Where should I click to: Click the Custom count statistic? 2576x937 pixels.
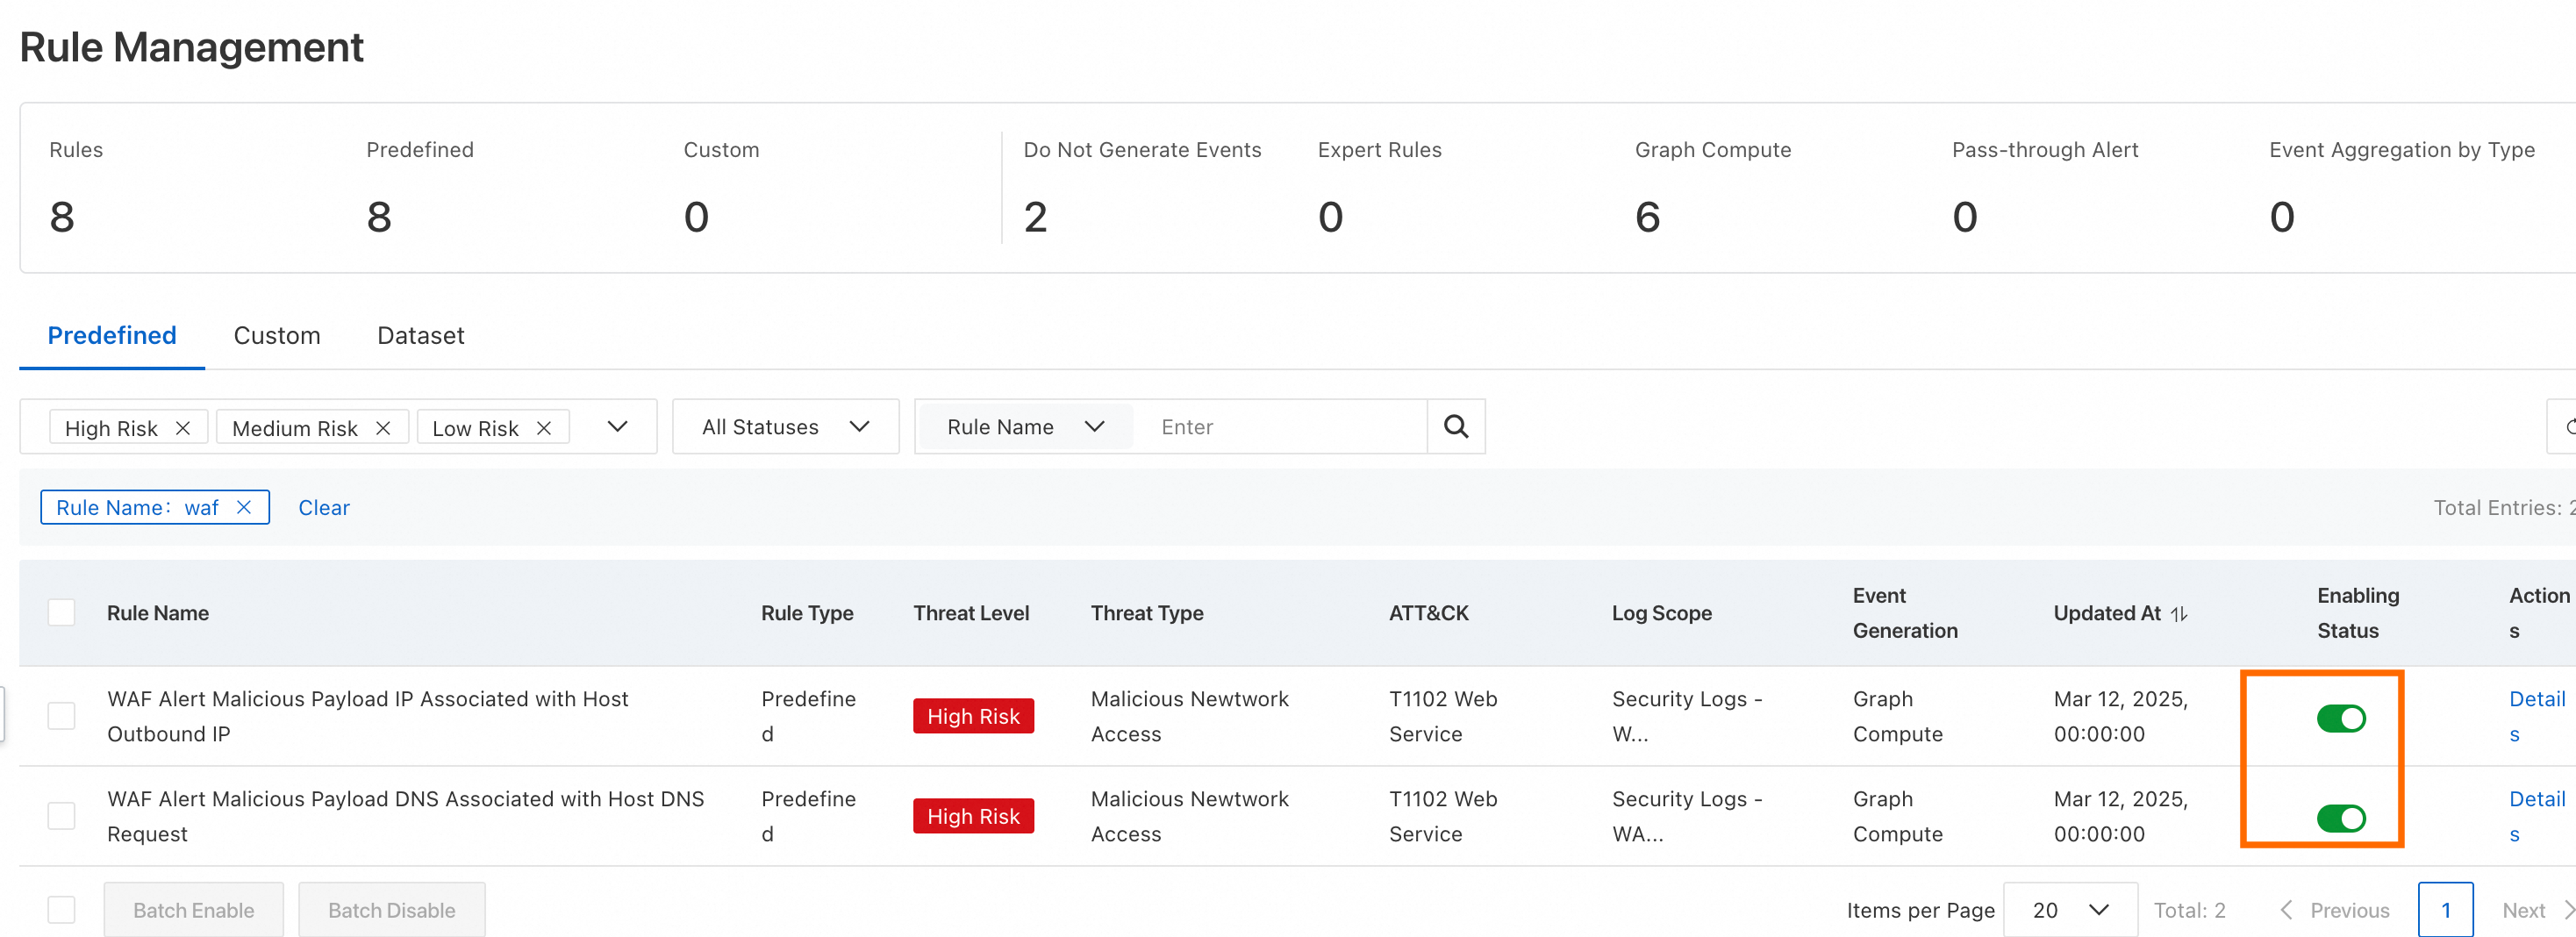click(x=696, y=217)
